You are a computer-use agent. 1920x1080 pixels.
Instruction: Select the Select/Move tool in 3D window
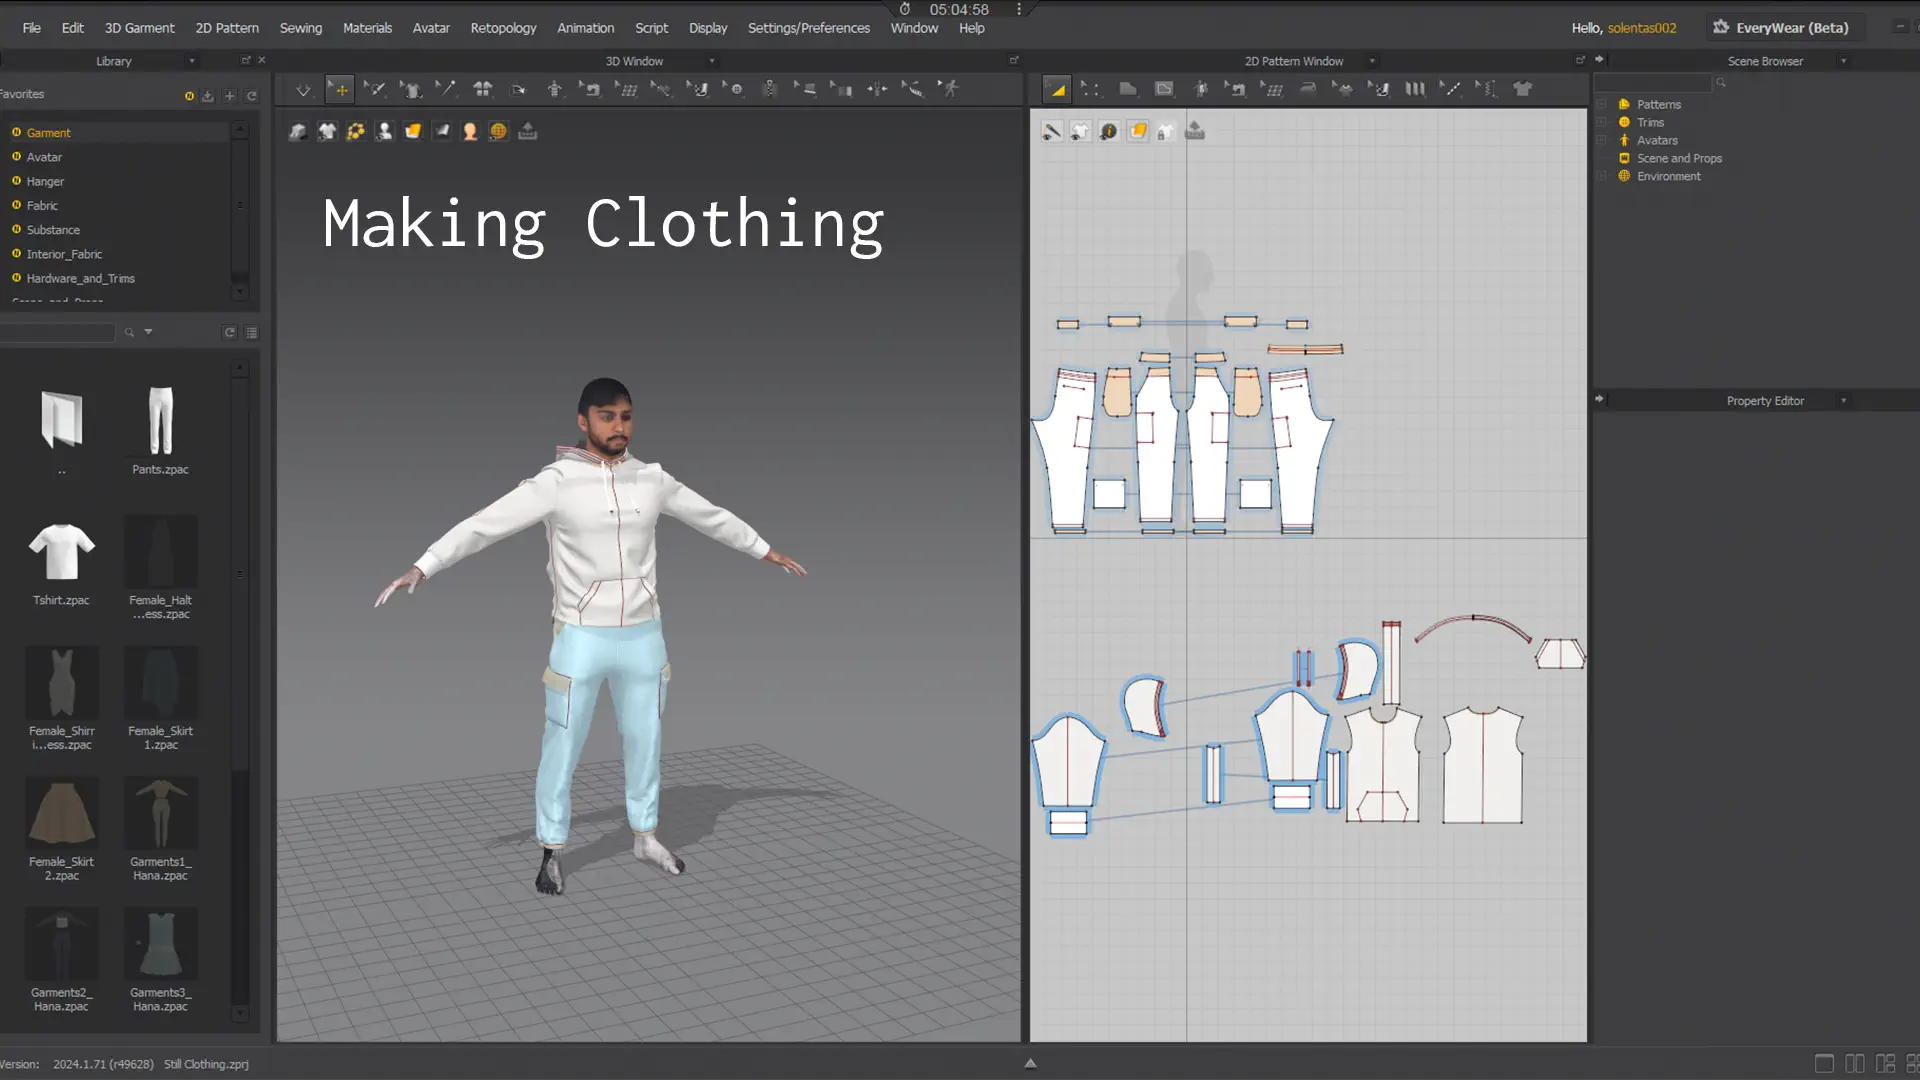pyautogui.click(x=340, y=90)
